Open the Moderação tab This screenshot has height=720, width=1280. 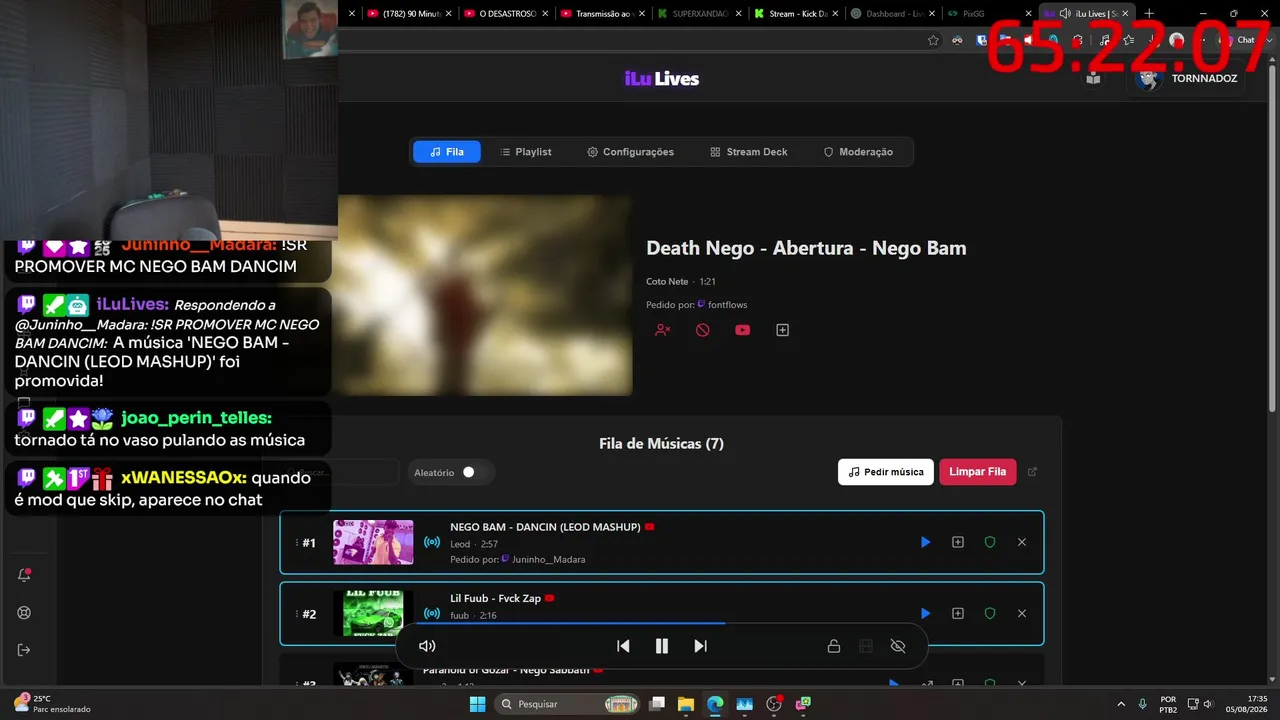point(858,152)
